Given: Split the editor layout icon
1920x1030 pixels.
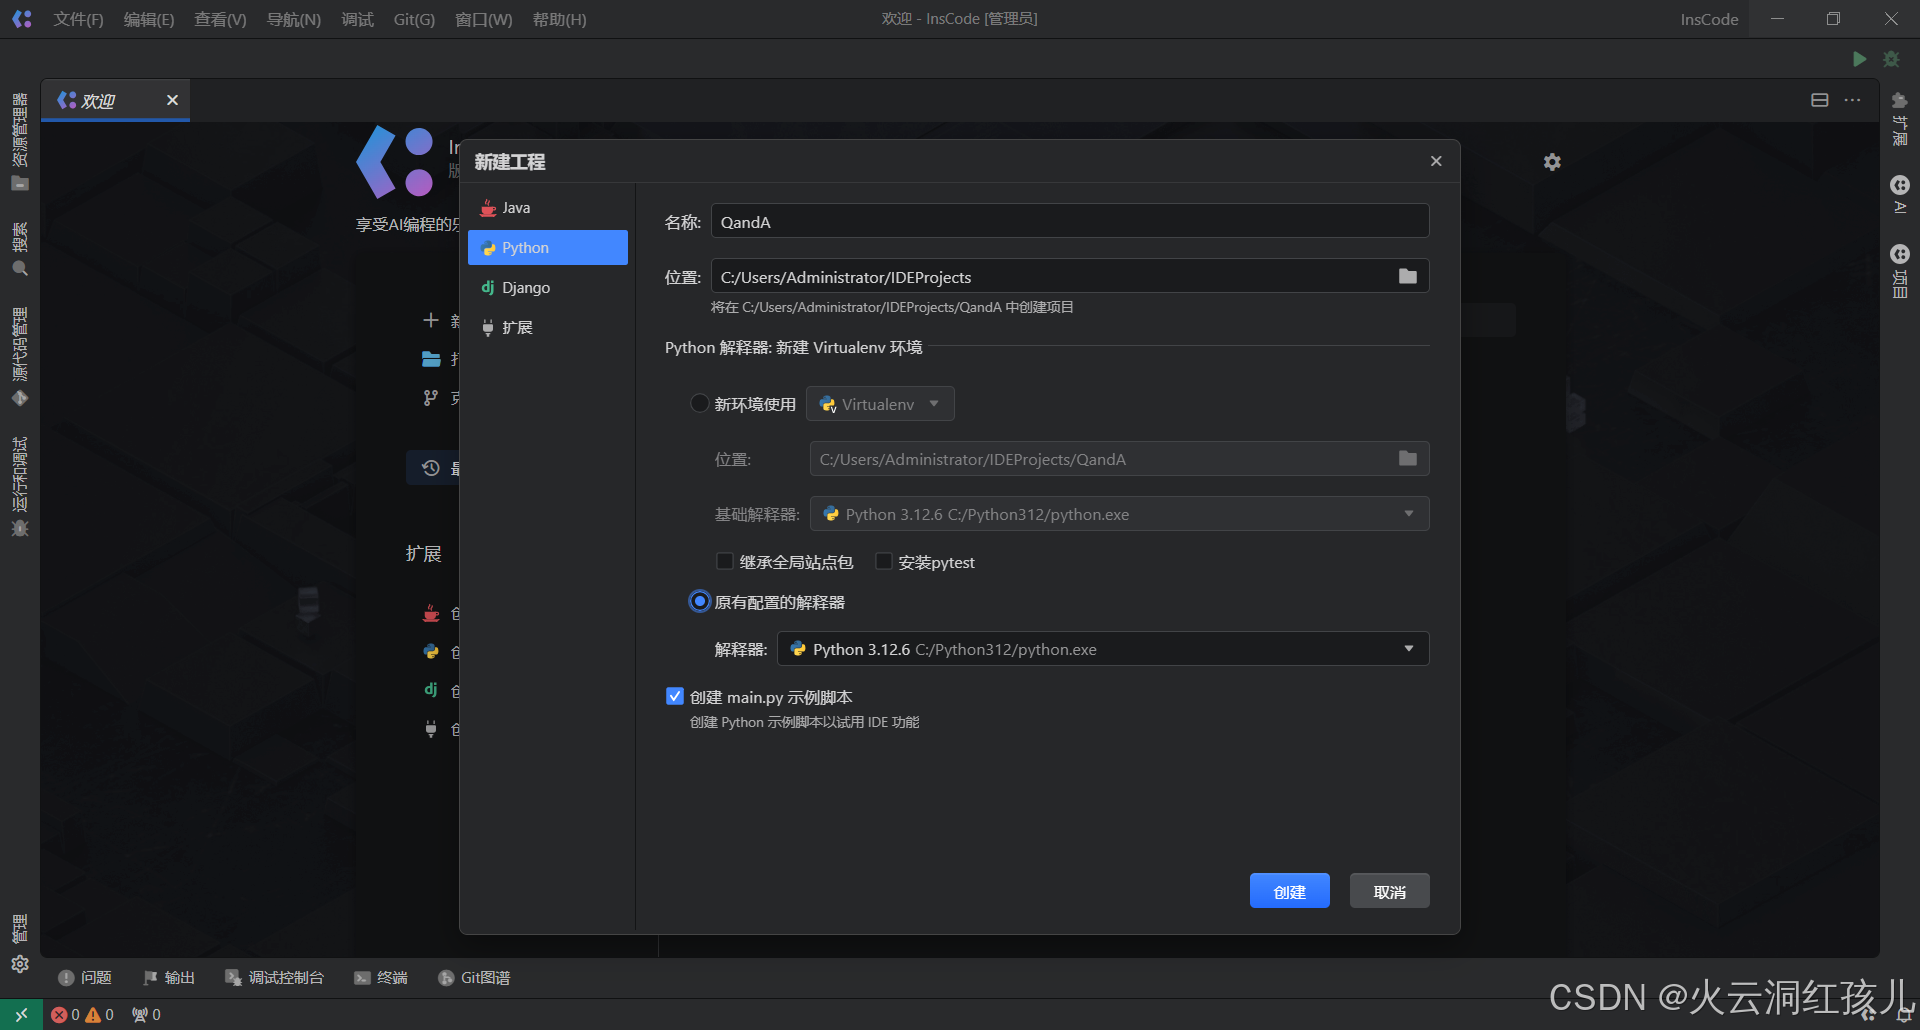Looking at the screenshot, I should point(1820,100).
